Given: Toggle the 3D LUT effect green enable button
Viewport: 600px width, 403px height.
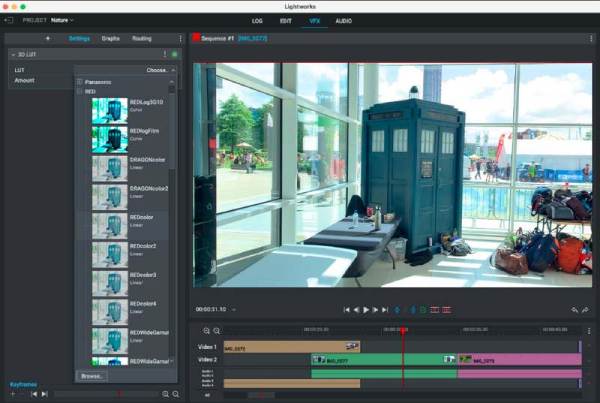Looking at the screenshot, I should pos(175,54).
